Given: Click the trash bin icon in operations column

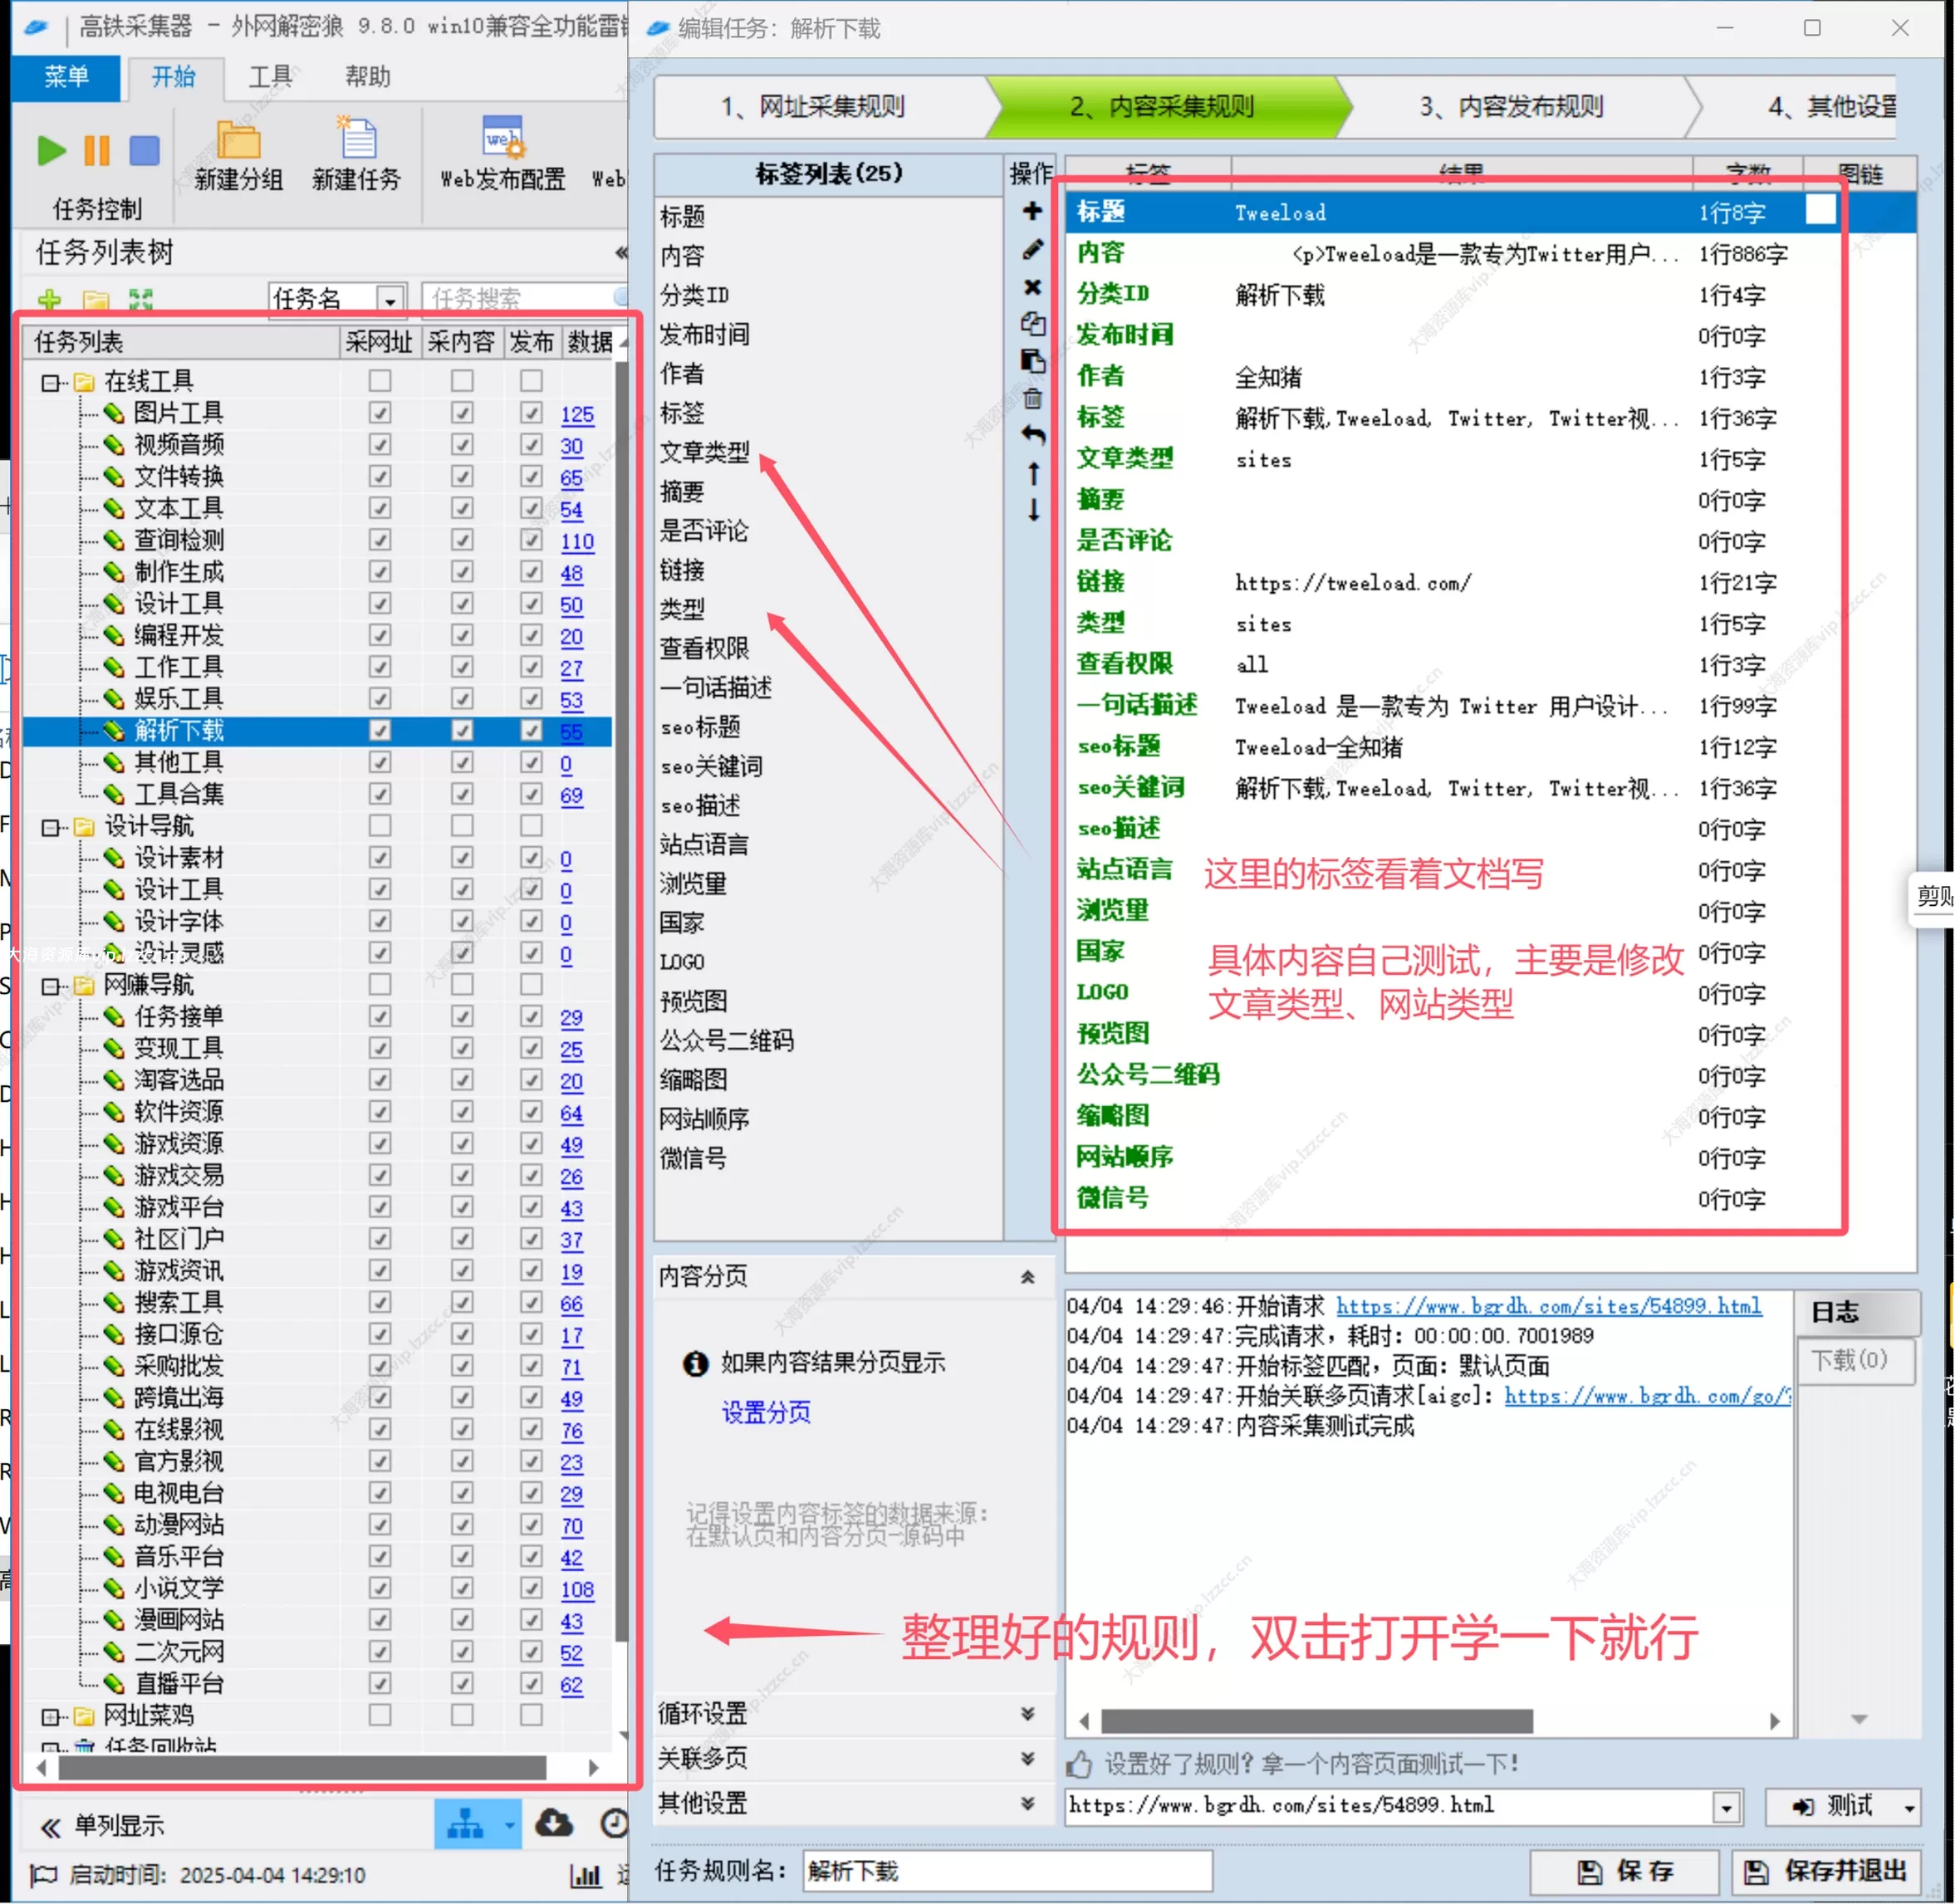Looking at the screenshot, I should [x=1032, y=399].
